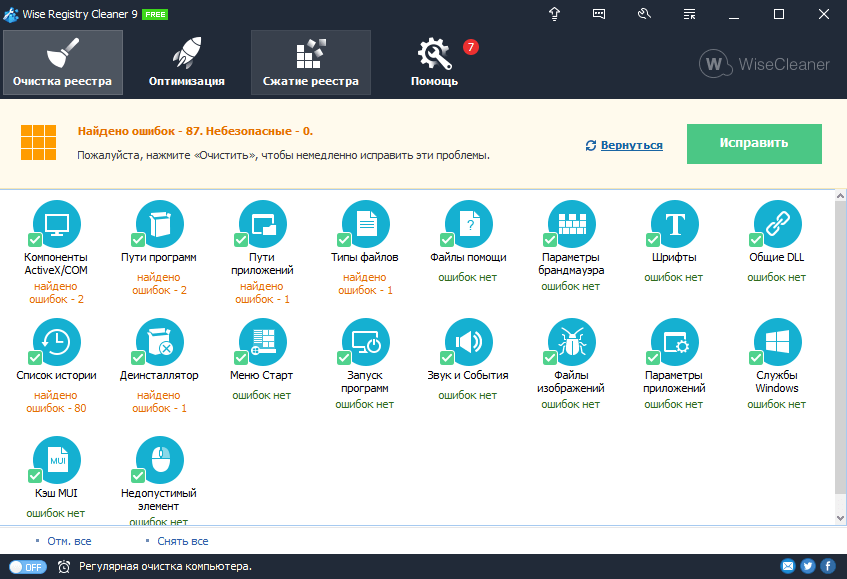Image resolution: width=847 pixels, height=579 pixels.
Task: Click the red 7 notification badge
Action: [x=470, y=47]
